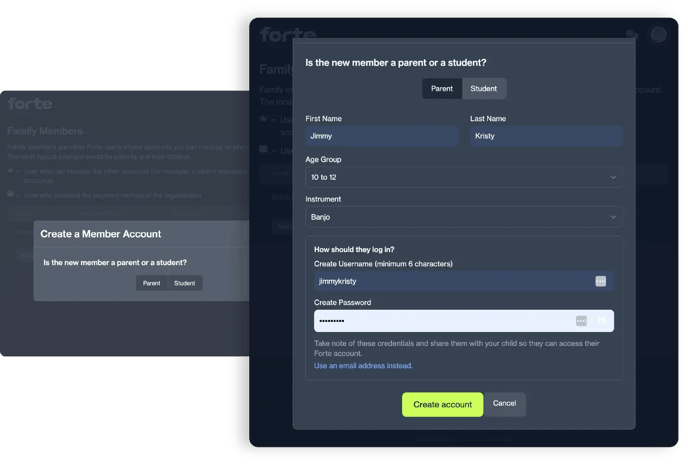Toggle password visibility with the eye icon
The width and height of the screenshot is (688, 465).
point(602,321)
